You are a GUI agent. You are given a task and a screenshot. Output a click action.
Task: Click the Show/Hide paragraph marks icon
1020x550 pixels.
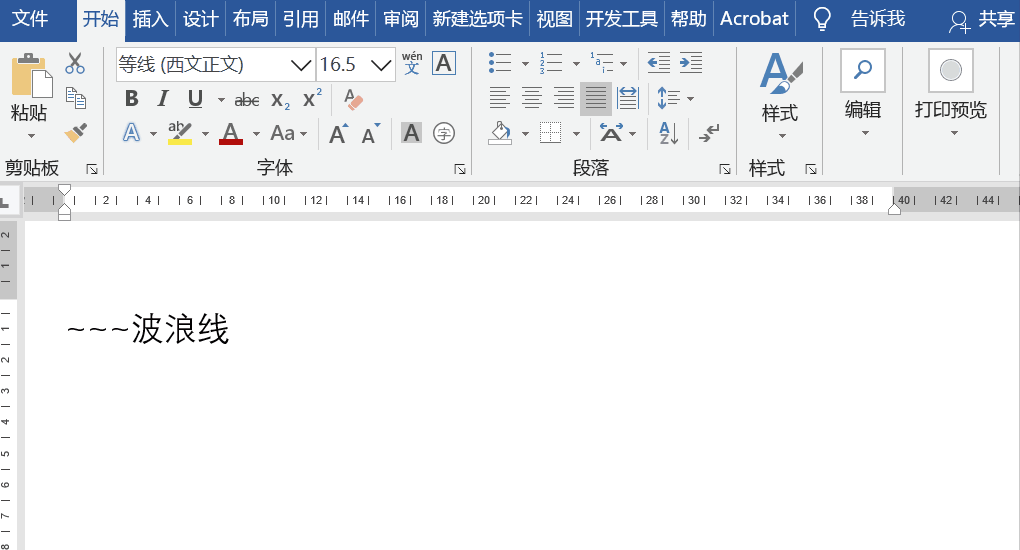coord(709,132)
